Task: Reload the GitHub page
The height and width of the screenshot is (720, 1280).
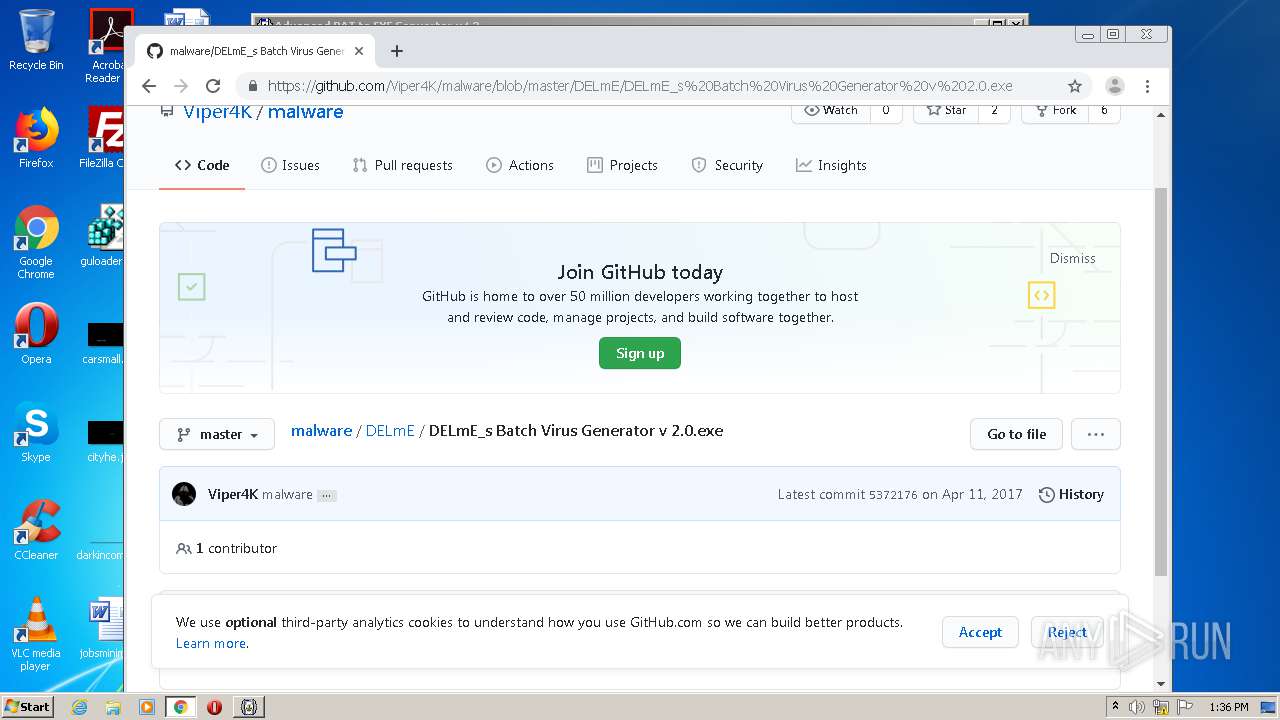Action: pyautogui.click(x=213, y=86)
